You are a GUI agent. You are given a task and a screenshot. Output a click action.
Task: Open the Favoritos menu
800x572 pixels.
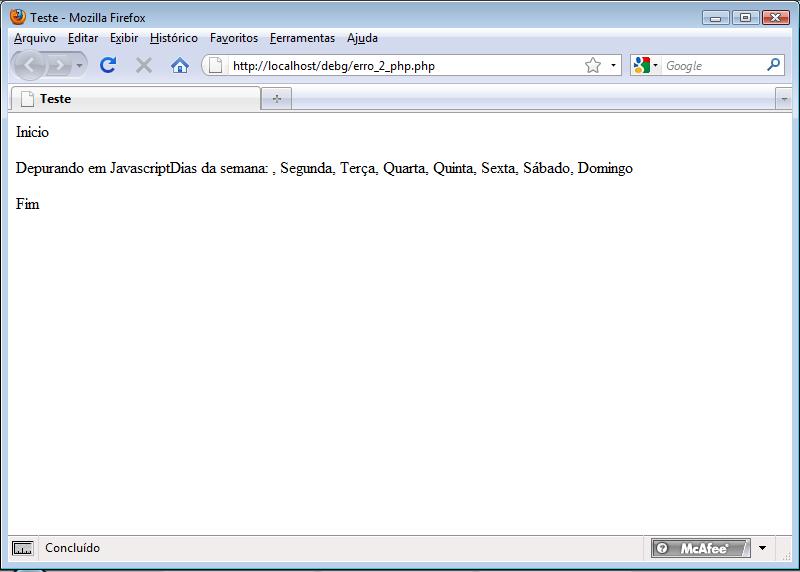click(x=234, y=38)
